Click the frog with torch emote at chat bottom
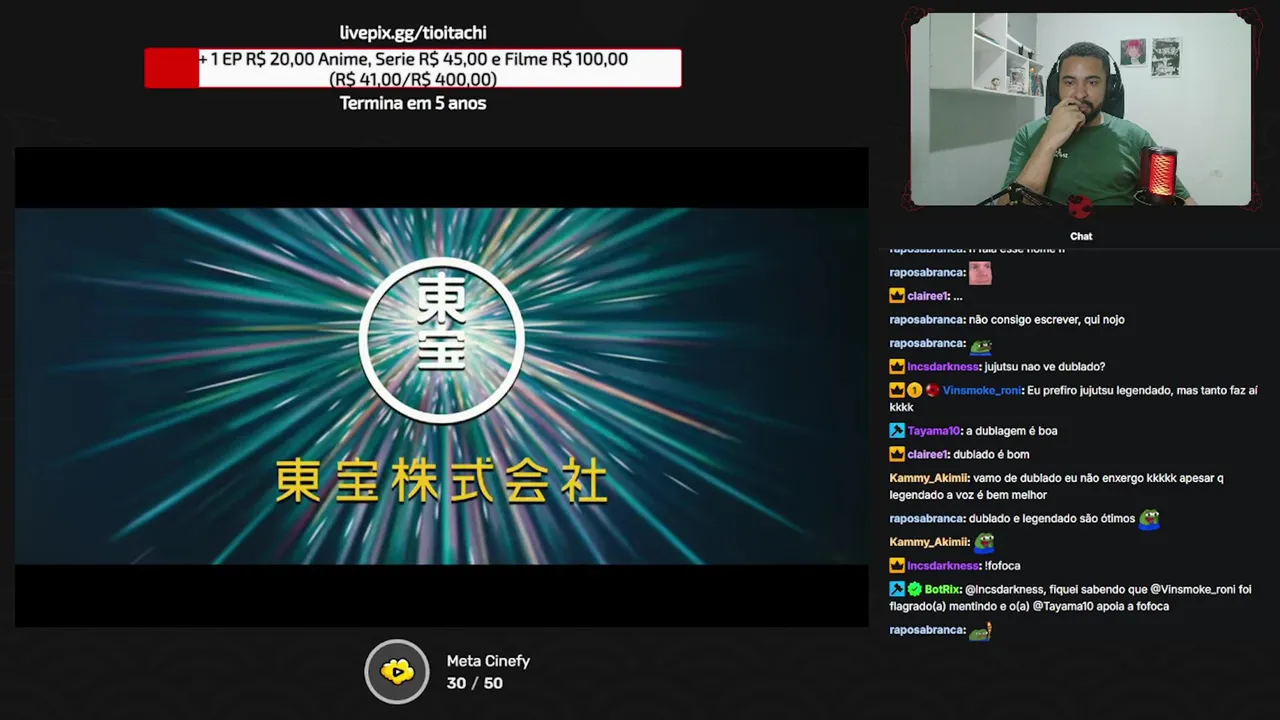This screenshot has width=1280, height=720. [980, 631]
